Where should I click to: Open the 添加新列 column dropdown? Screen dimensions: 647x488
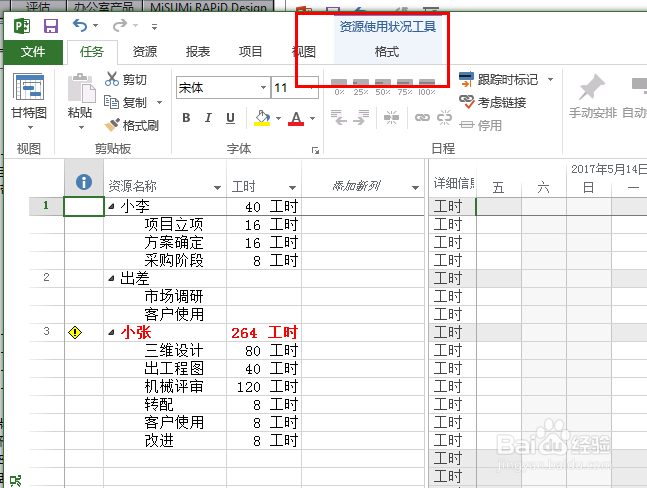tap(416, 188)
